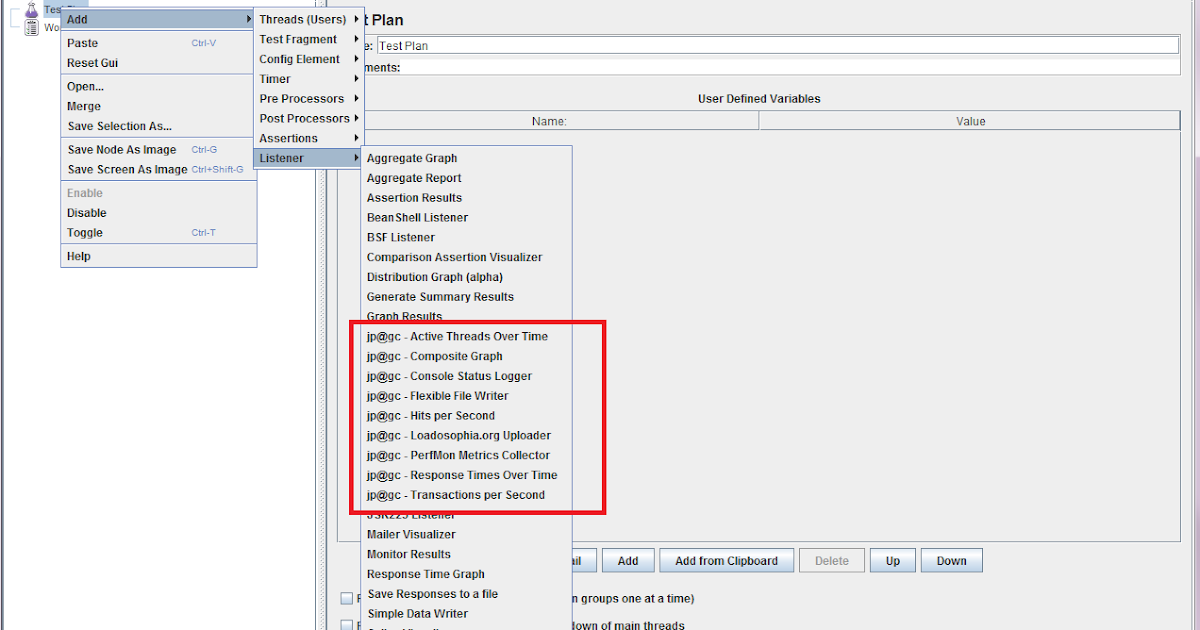
Task: Click the Delete button
Action: [832, 561]
